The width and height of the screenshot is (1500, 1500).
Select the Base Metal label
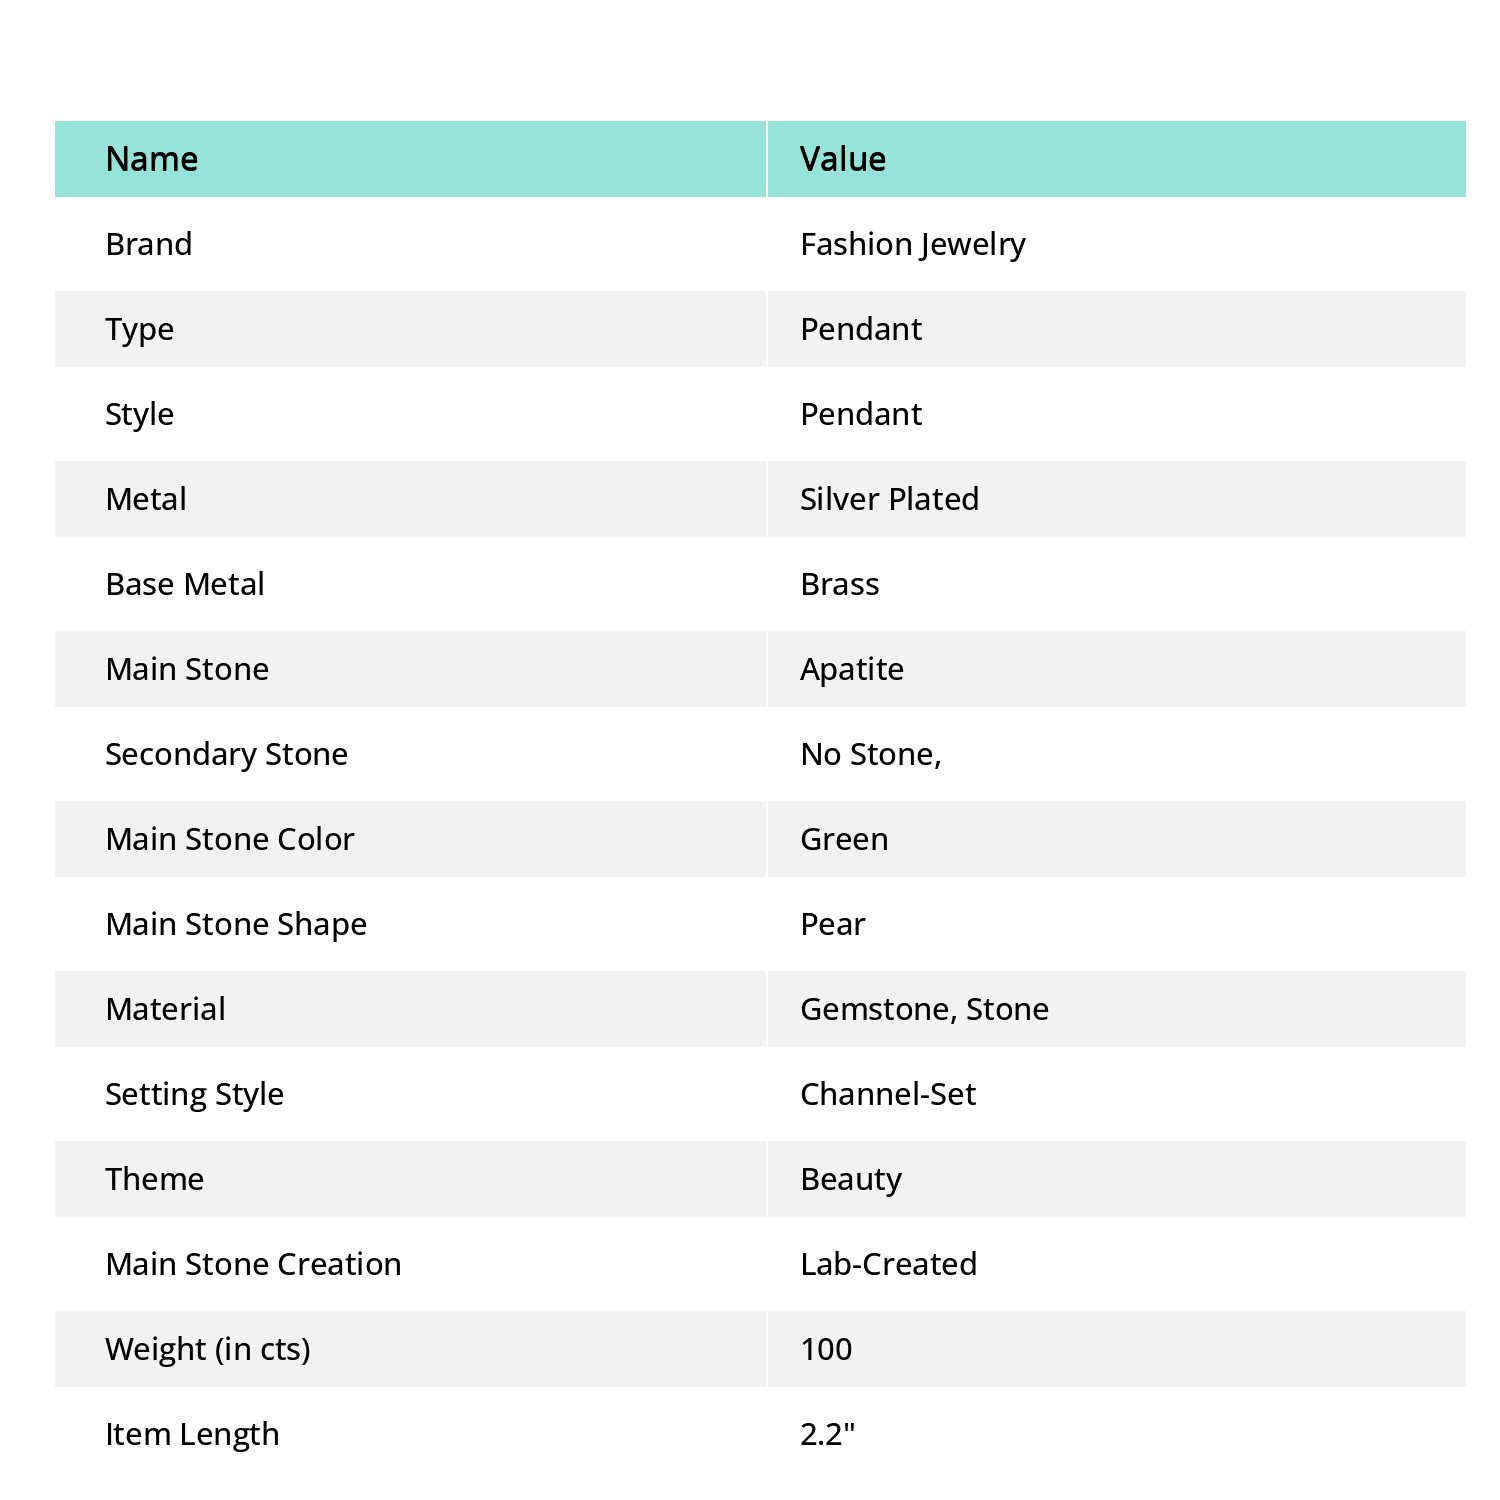(185, 584)
